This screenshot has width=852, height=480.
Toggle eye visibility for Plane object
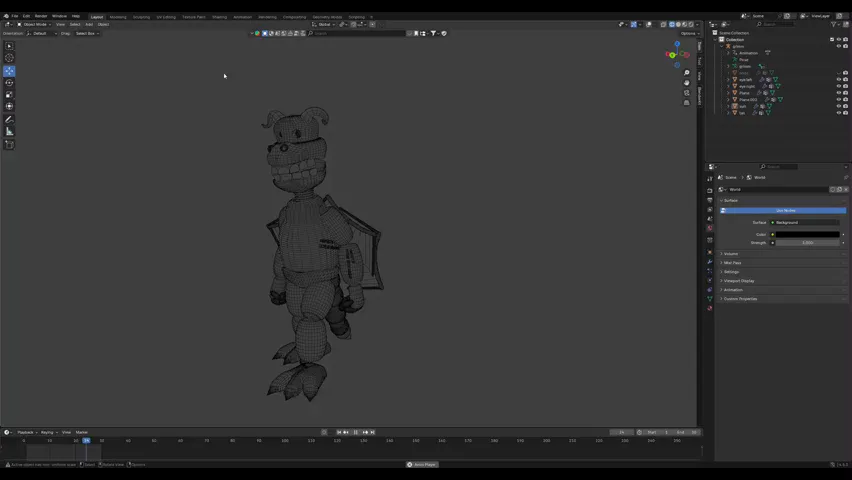click(x=838, y=93)
